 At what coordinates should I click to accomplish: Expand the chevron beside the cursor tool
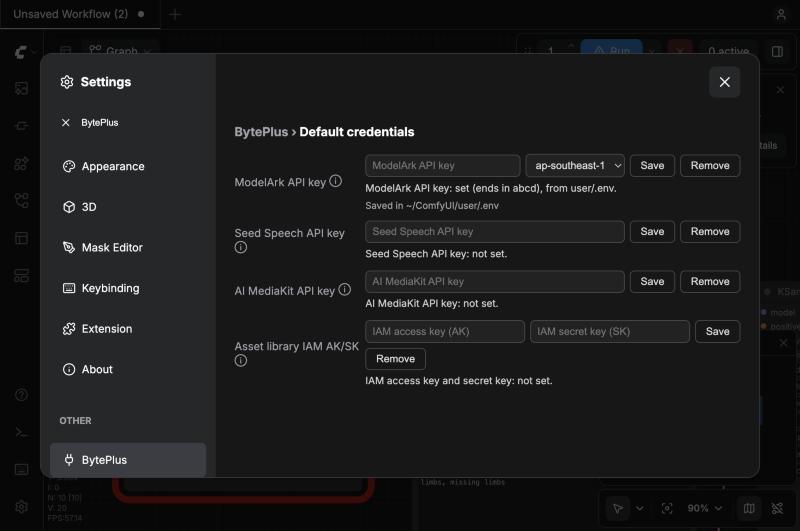tap(639, 508)
